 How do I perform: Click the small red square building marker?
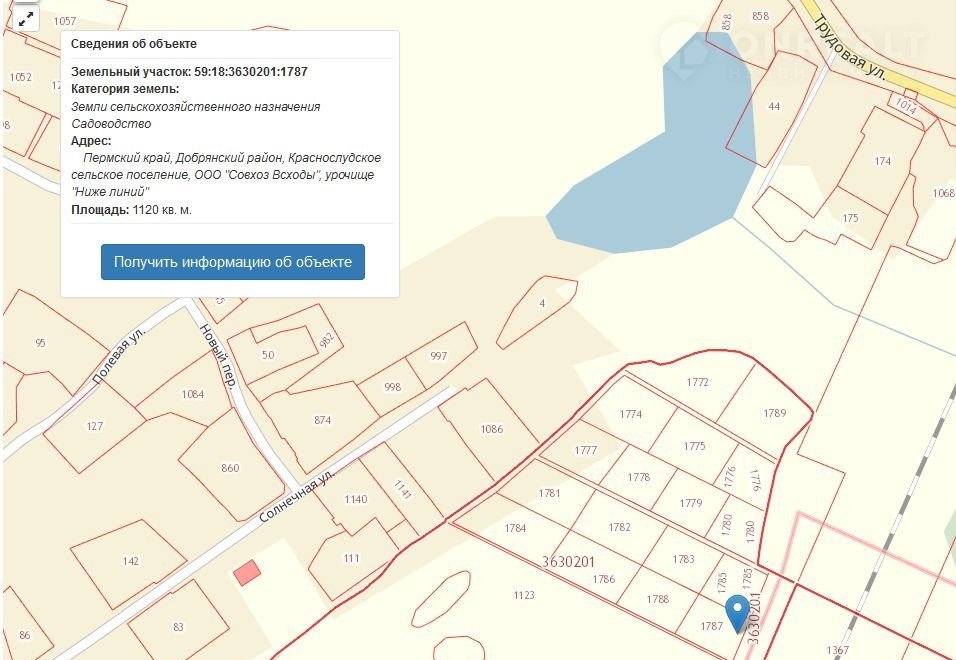246,572
